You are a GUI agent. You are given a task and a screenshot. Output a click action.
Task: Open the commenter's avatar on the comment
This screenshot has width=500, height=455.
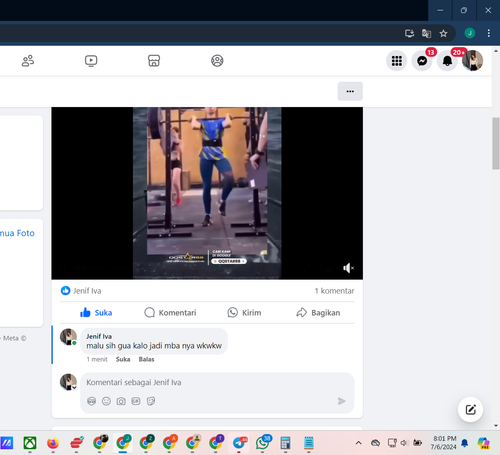pyautogui.click(x=68, y=337)
